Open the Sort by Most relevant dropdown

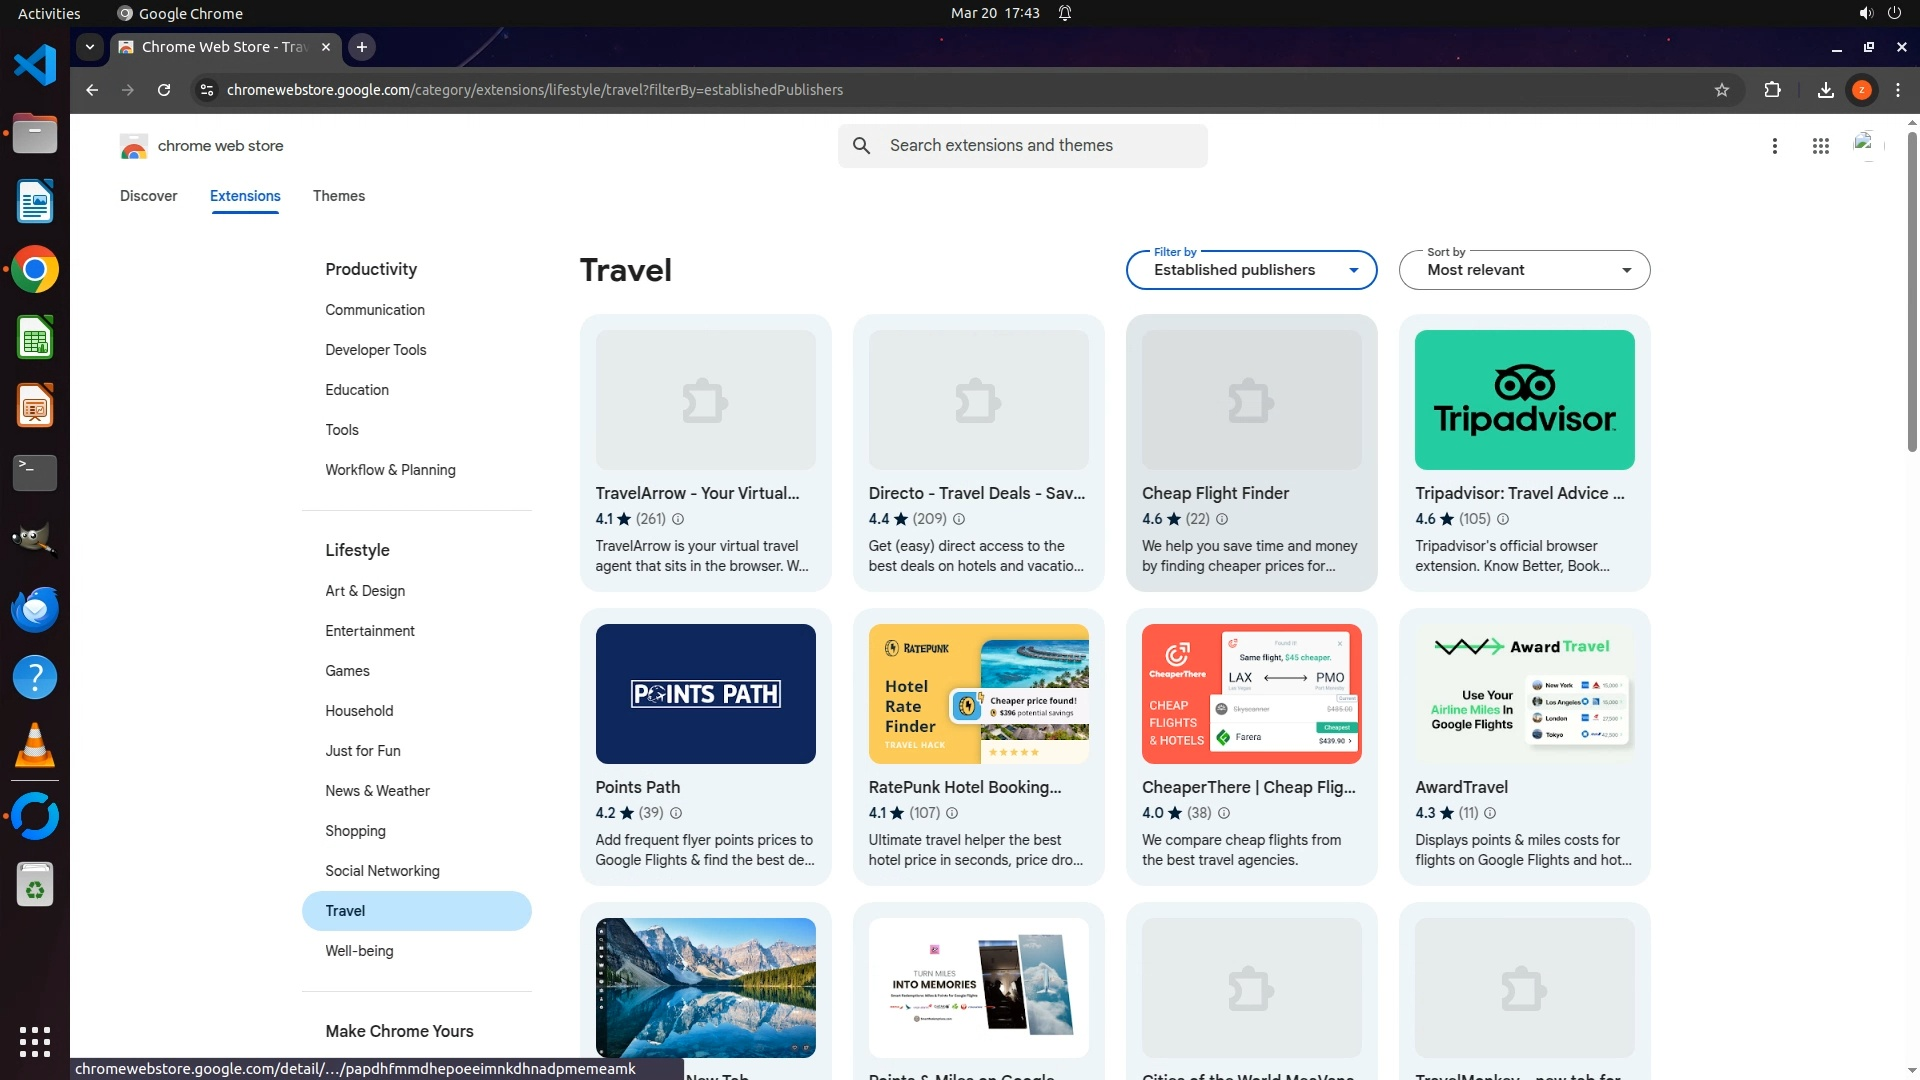(x=1524, y=270)
